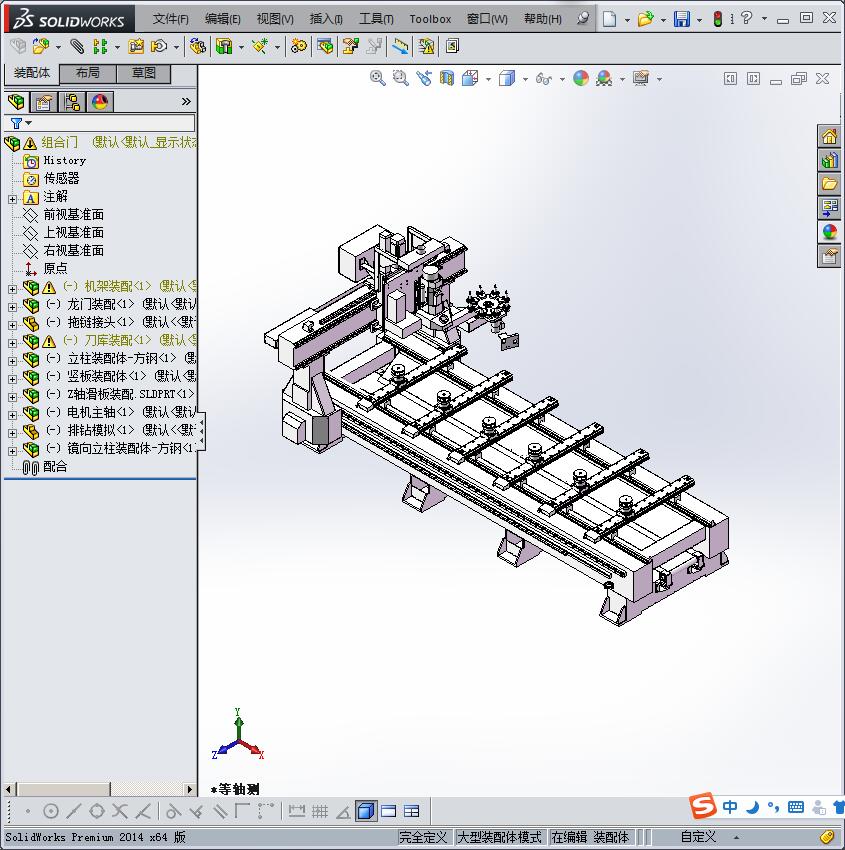This screenshot has height=850, width=845.
Task: Click the Sogou input method S icon
Action: 702,806
